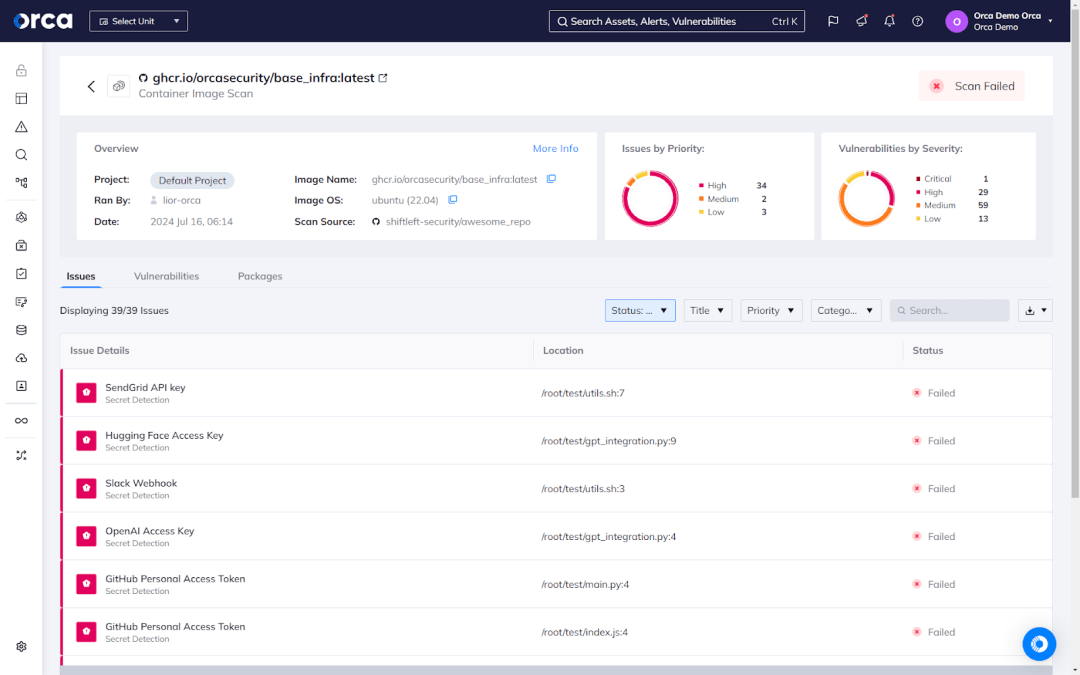Screen dimensions: 1080x675
Task: Open the alerts triangle icon in sidebar
Action: point(21,127)
